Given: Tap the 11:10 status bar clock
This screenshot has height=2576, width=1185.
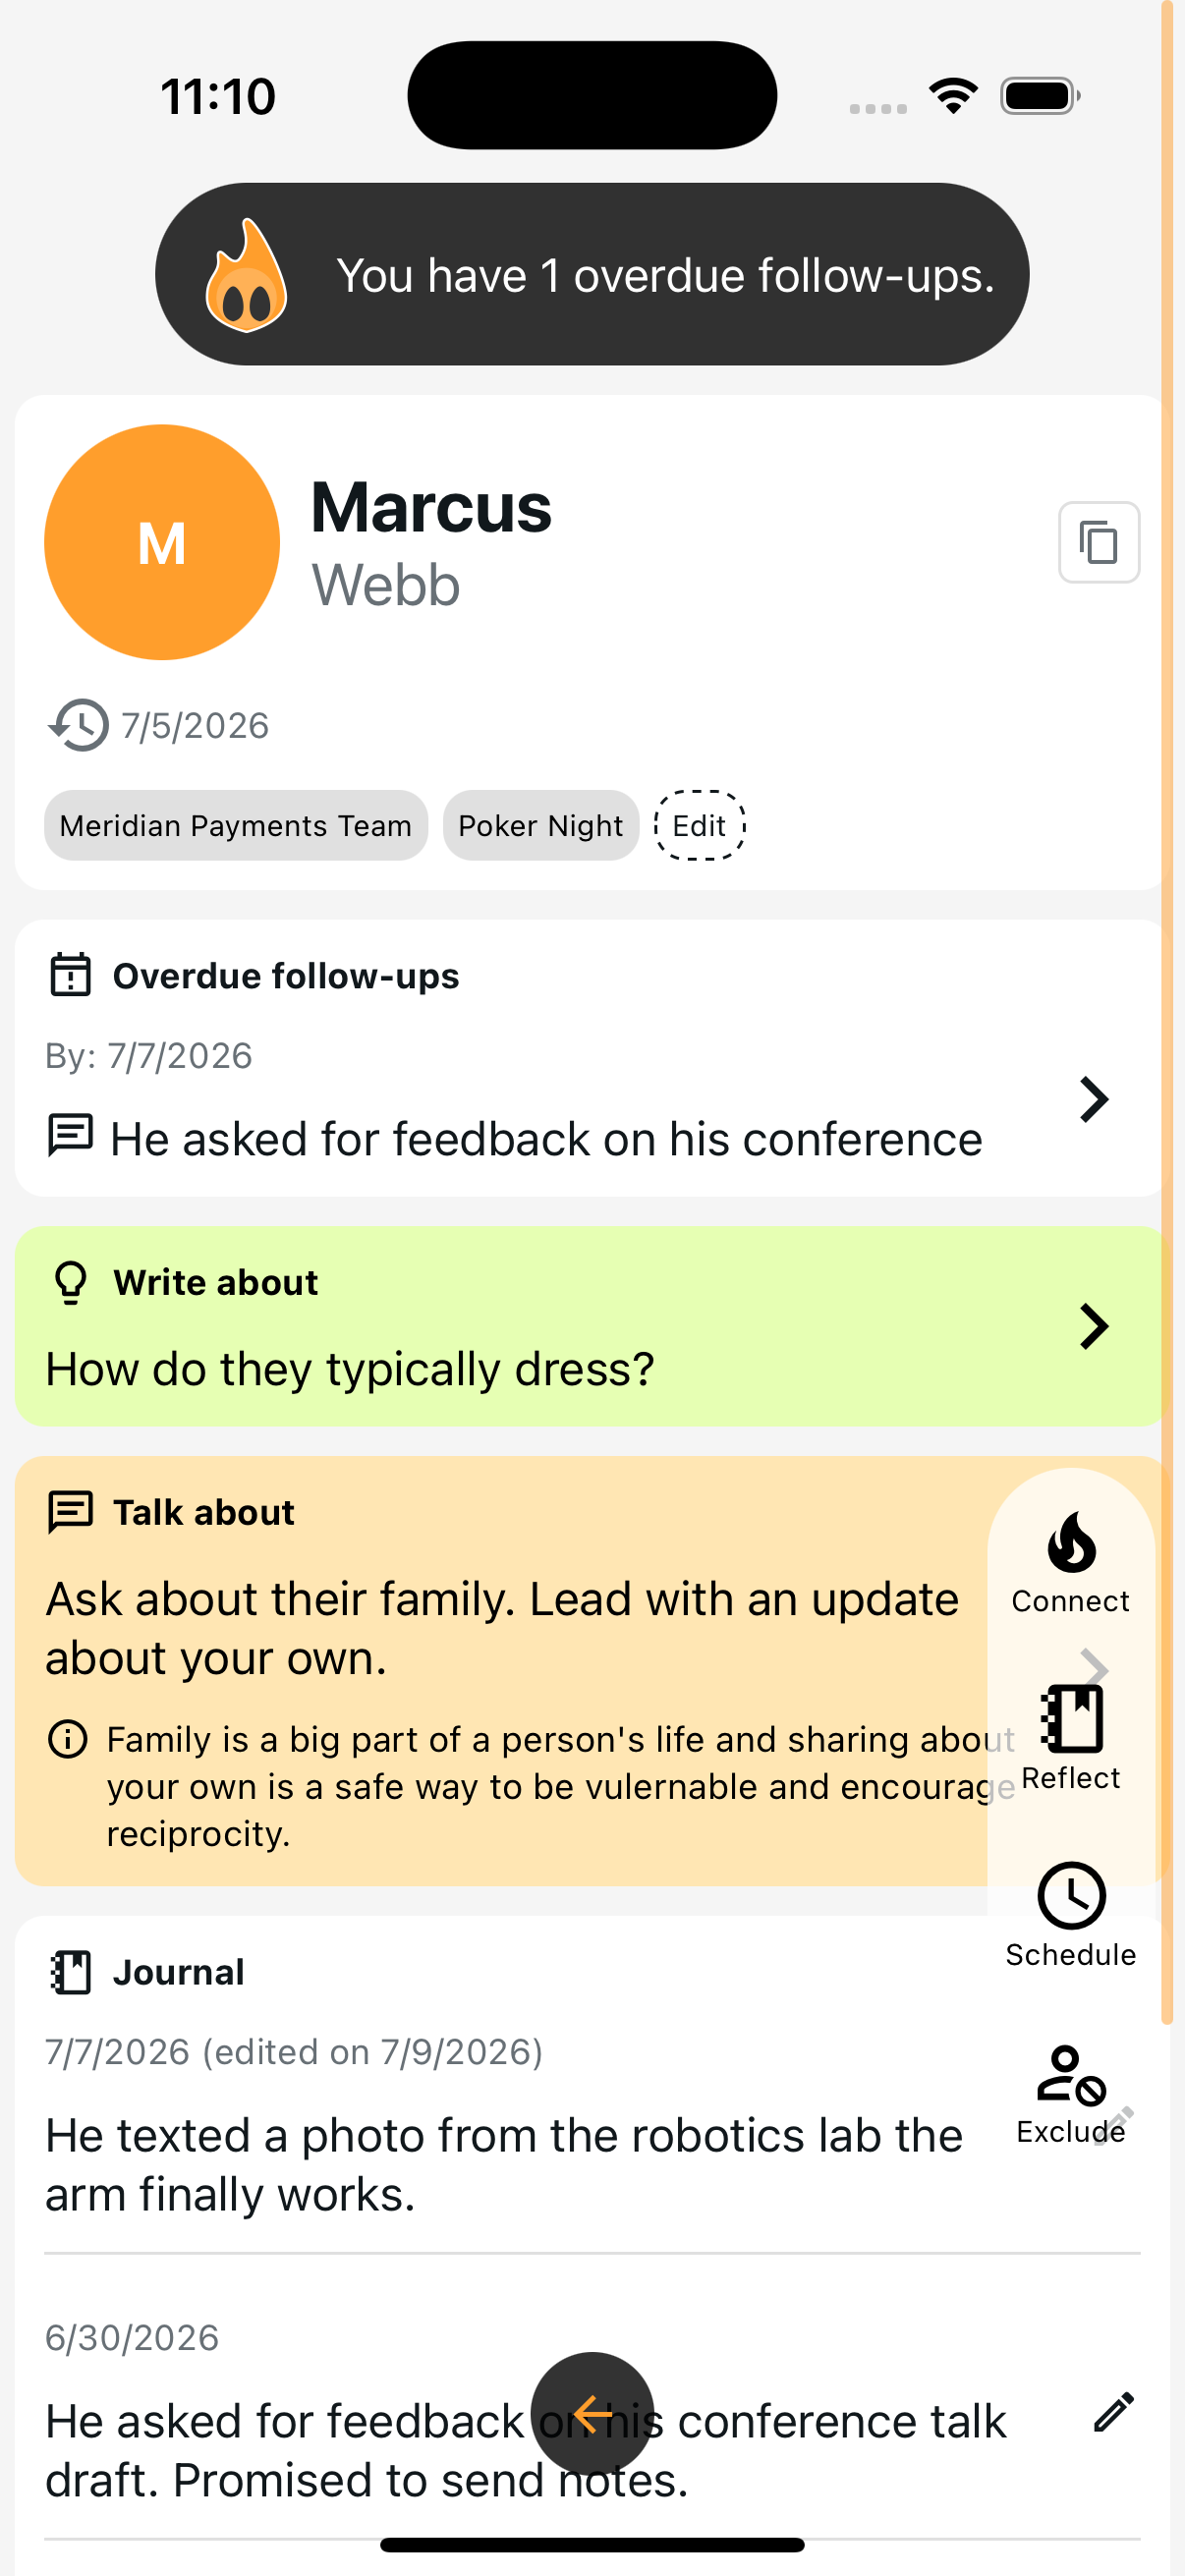Looking at the screenshot, I should coord(218,97).
